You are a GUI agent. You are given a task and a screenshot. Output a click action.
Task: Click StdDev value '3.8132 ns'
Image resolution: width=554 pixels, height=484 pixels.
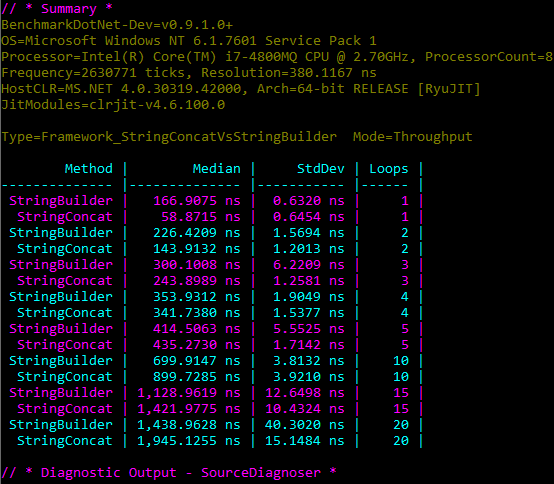[x=308, y=361]
